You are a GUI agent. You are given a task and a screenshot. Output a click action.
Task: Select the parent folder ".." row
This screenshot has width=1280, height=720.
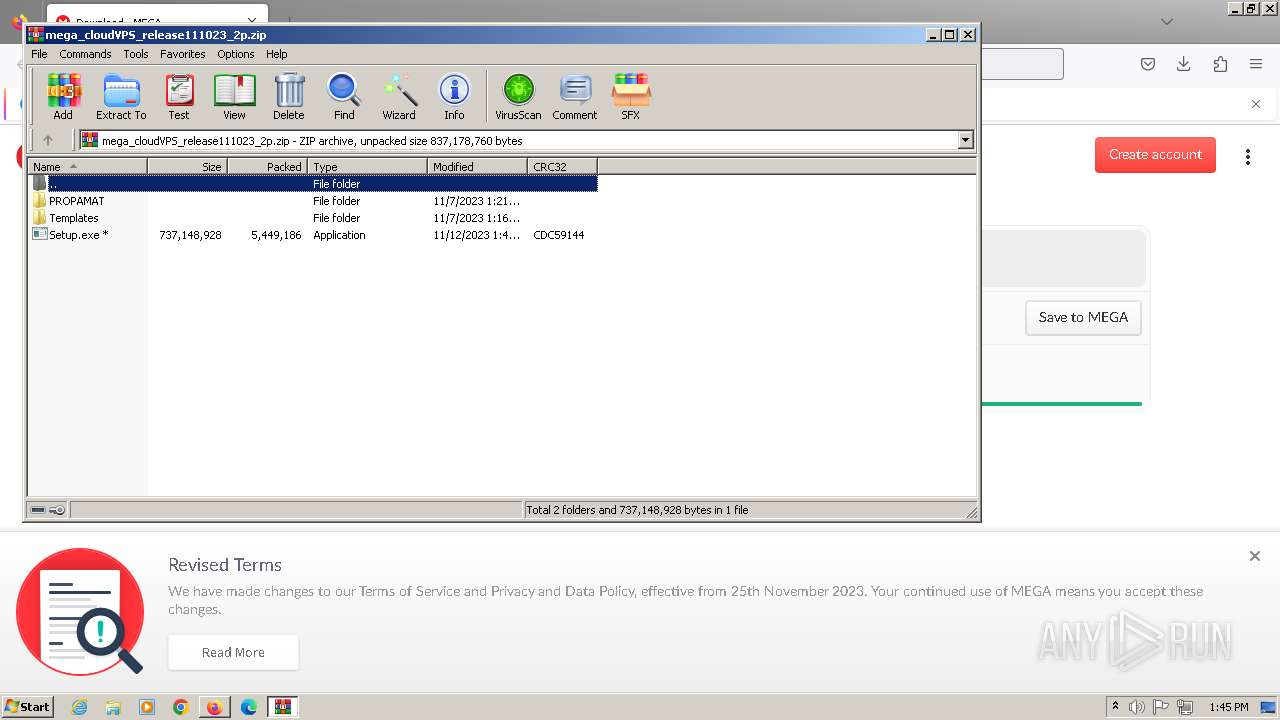312,184
